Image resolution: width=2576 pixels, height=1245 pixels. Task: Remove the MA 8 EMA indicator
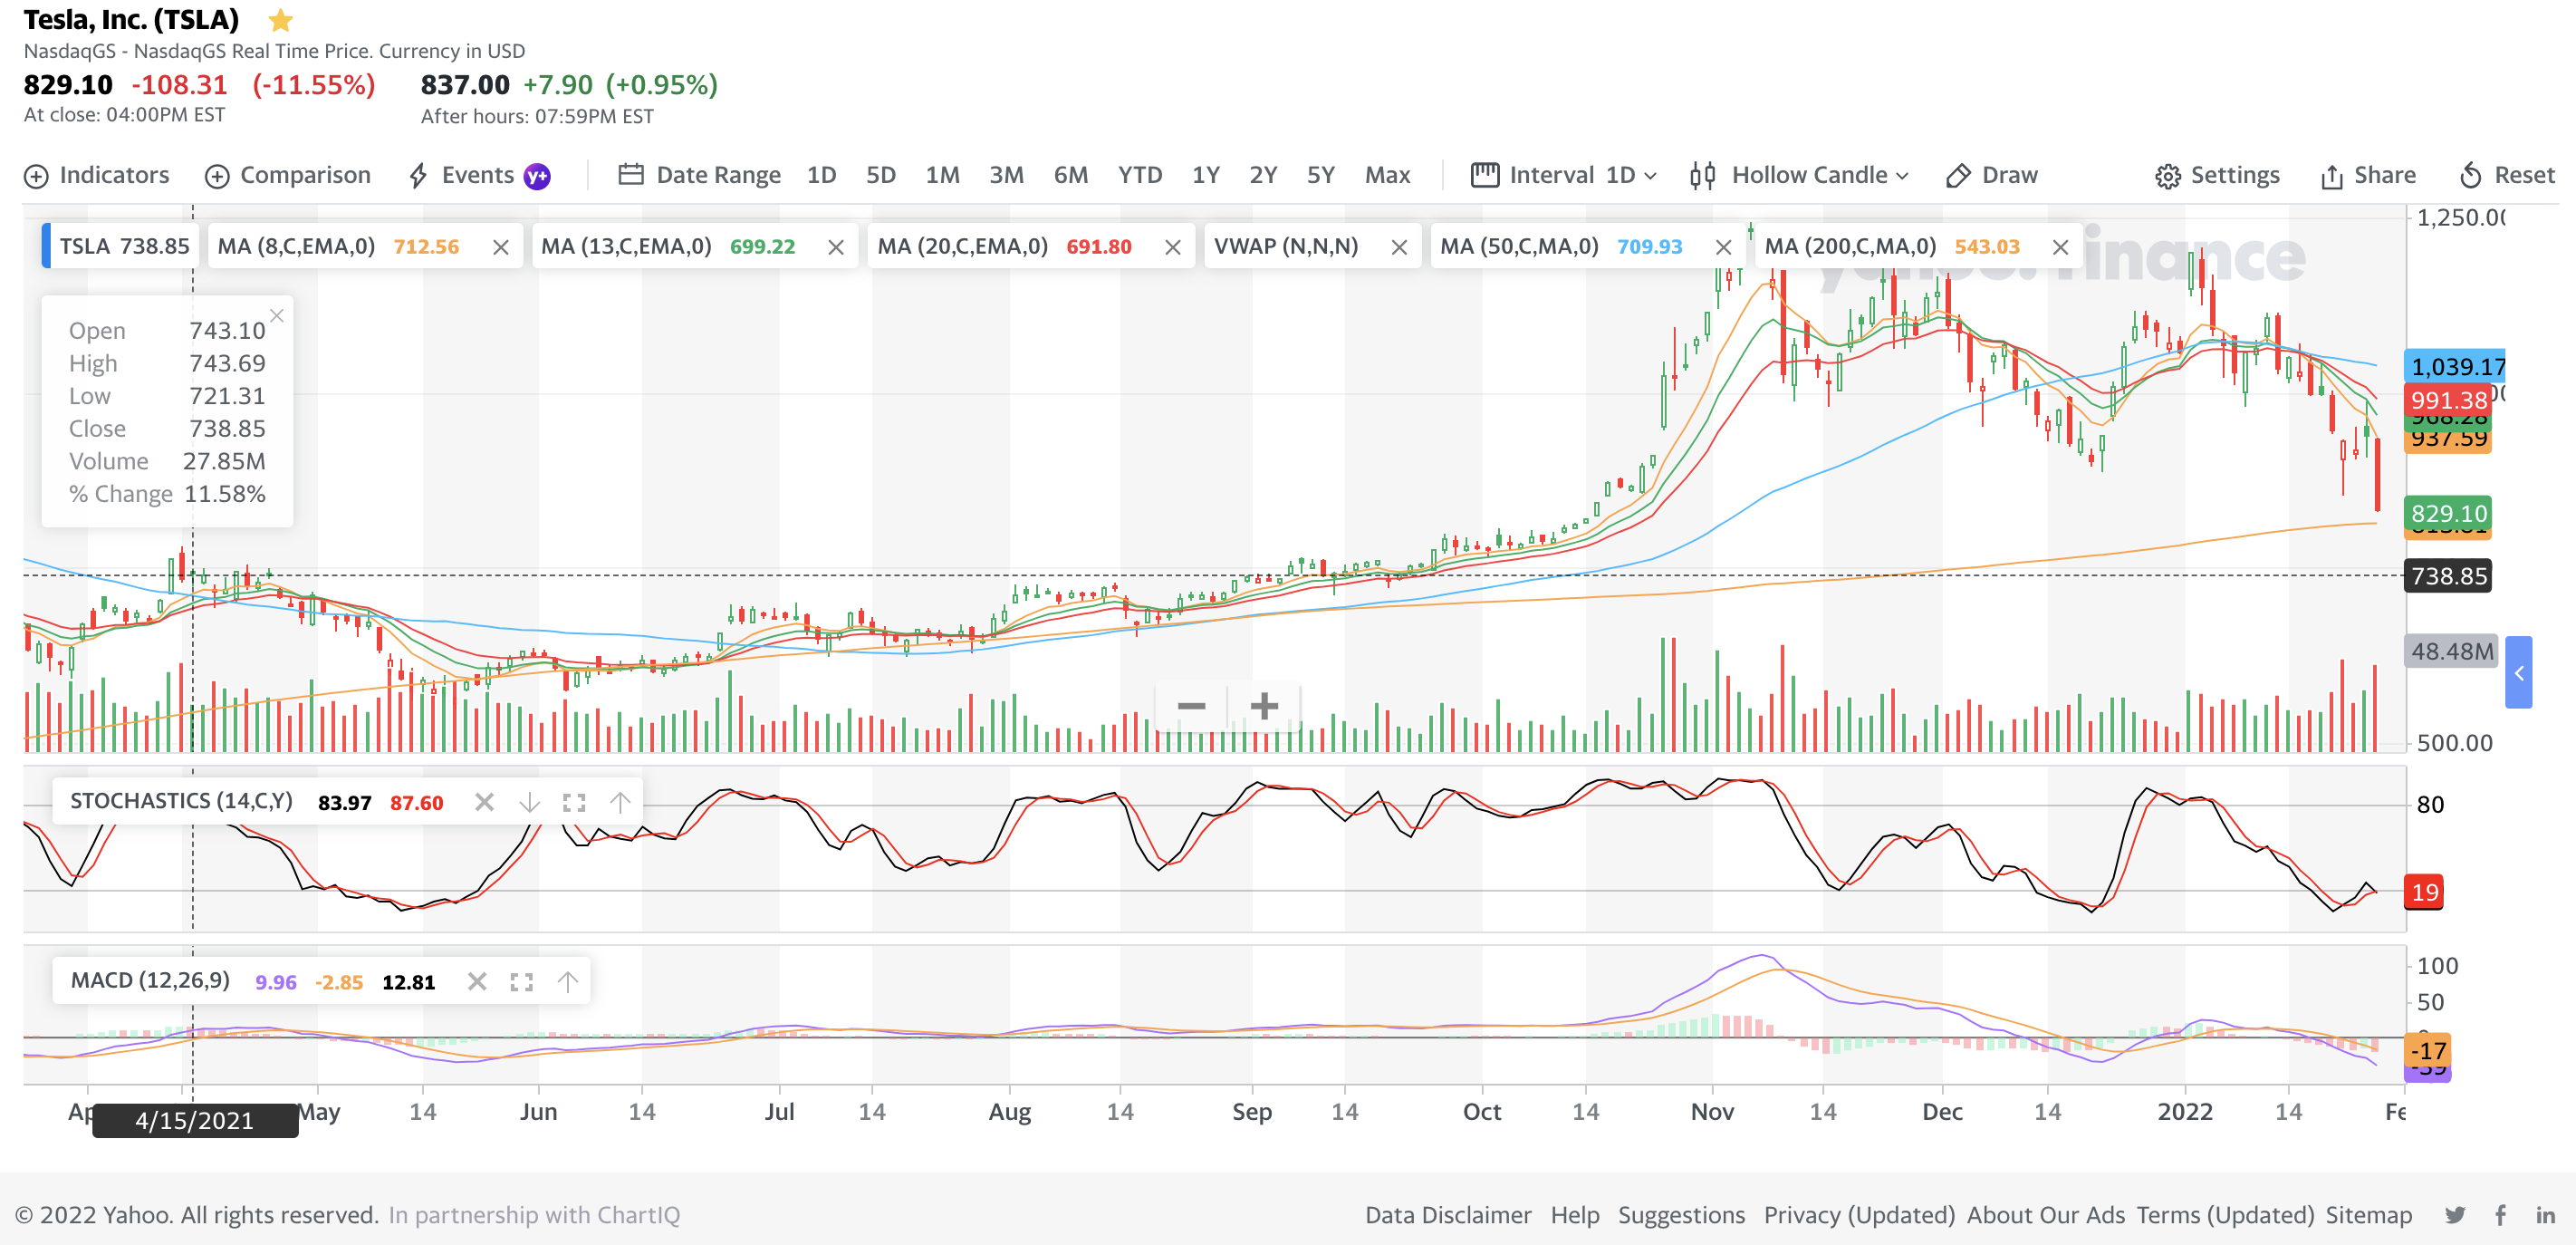(x=501, y=247)
